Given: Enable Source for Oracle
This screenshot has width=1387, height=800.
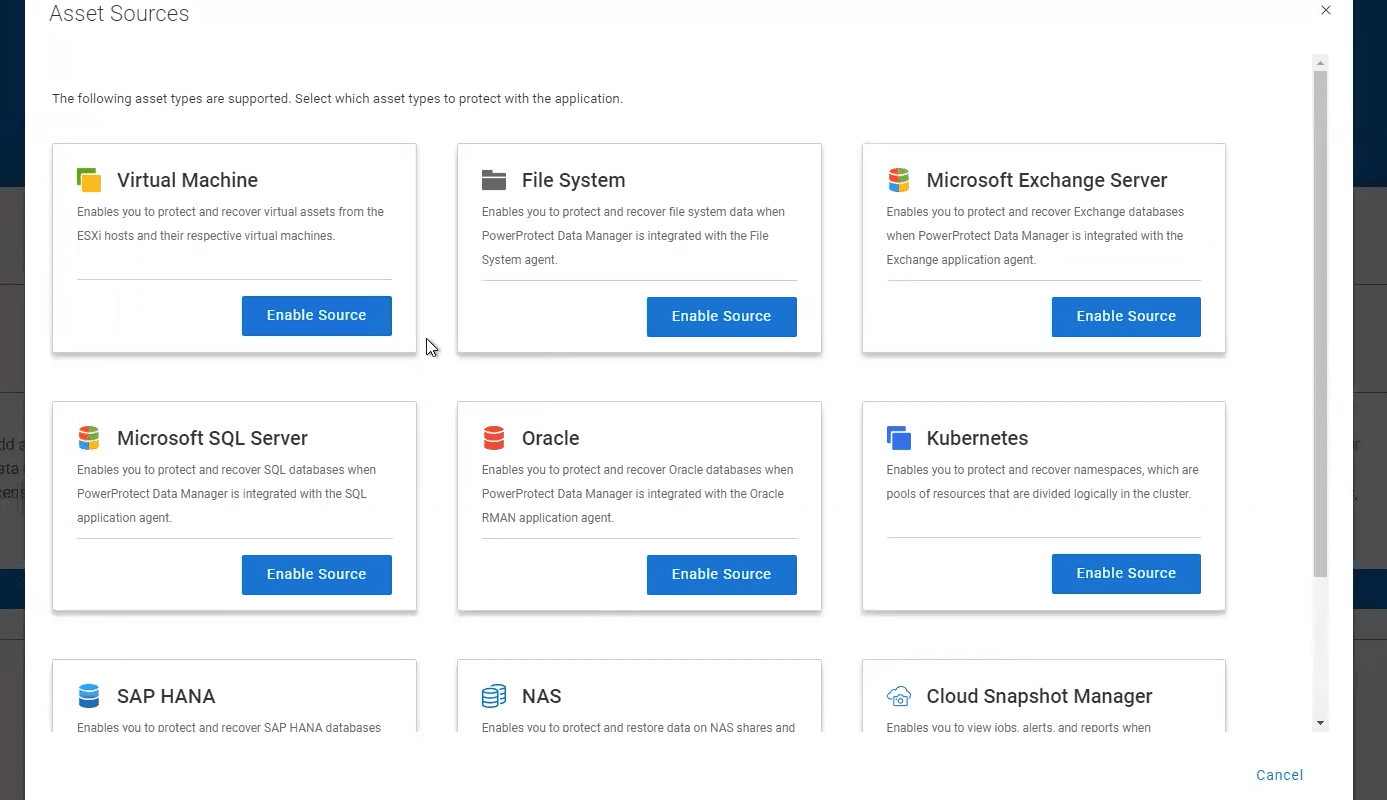Looking at the screenshot, I should [722, 574].
